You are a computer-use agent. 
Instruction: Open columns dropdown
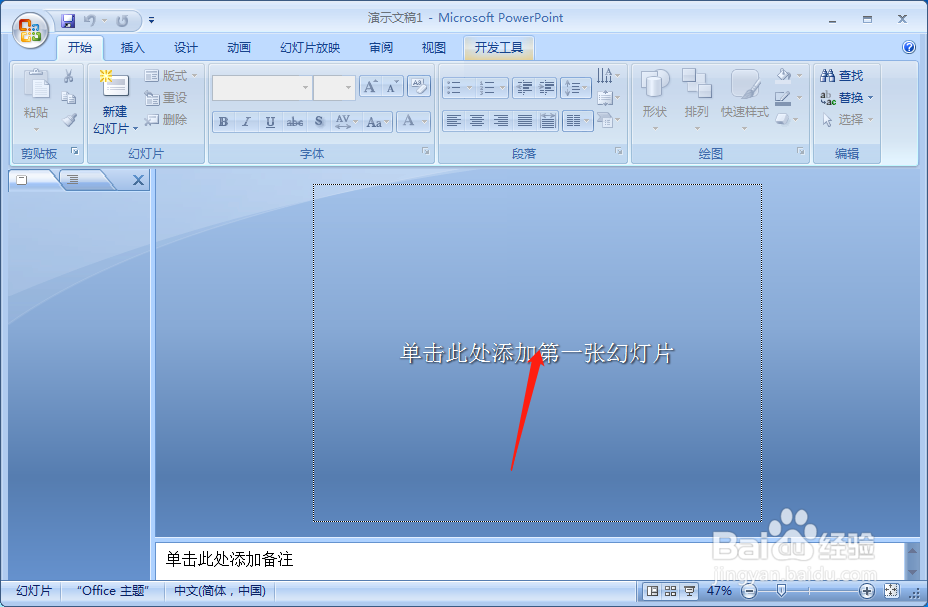click(577, 121)
